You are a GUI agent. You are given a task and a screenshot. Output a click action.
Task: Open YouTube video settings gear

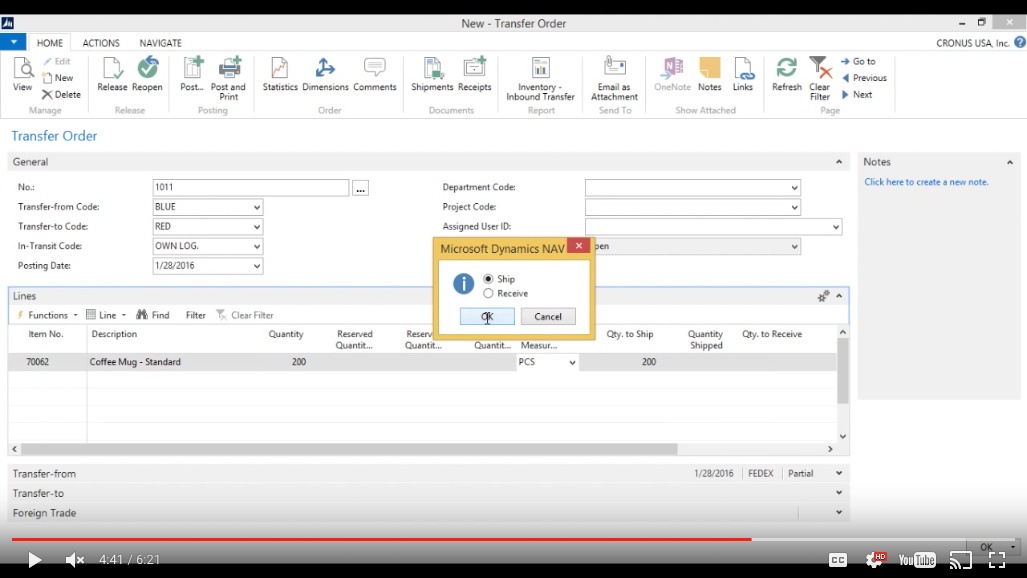coord(875,560)
